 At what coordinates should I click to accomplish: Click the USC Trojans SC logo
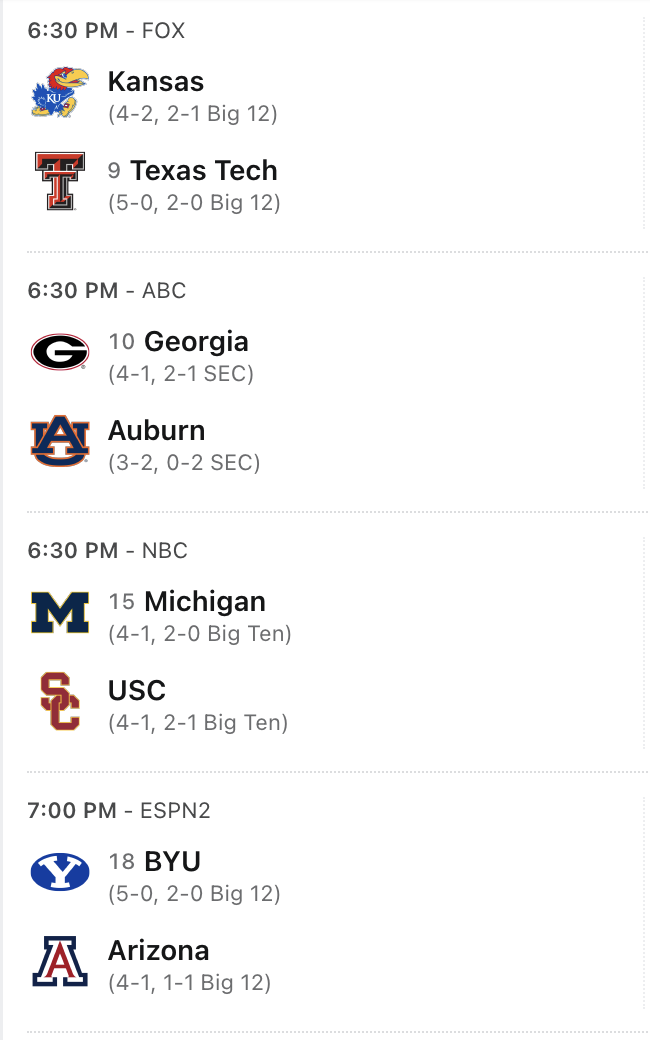[59, 701]
